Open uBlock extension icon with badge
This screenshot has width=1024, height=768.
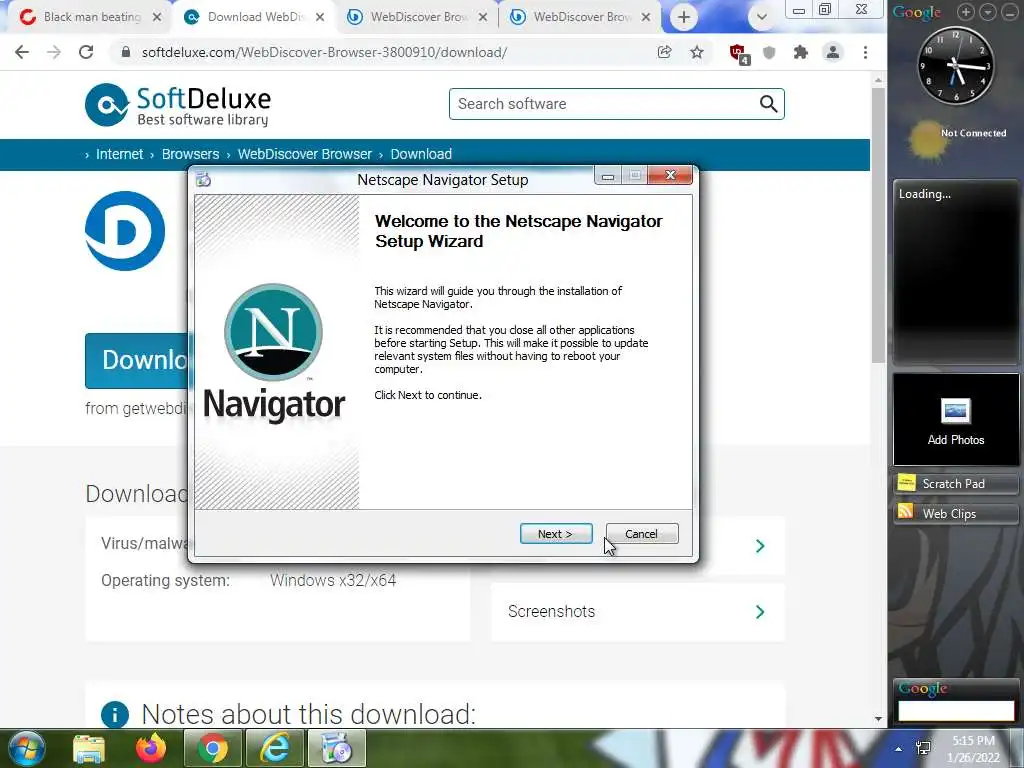tap(739, 54)
